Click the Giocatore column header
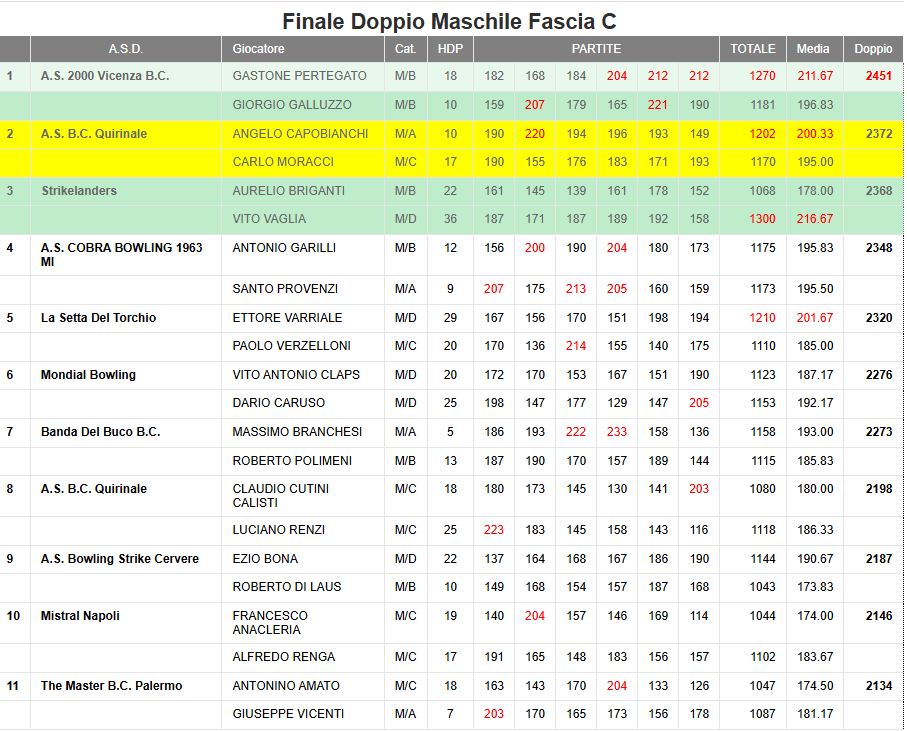Image resolution: width=907 pixels, height=731 pixels. (258, 48)
